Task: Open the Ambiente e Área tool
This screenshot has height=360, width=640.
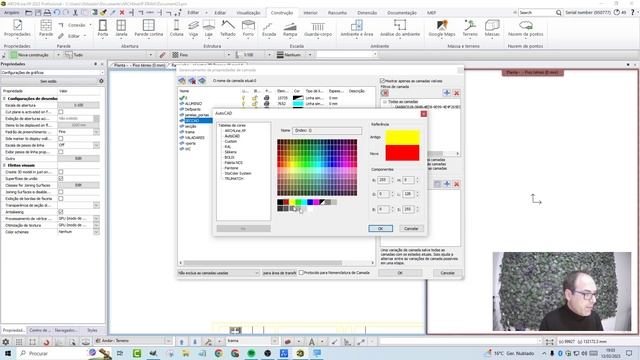Action: click(x=357, y=28)
